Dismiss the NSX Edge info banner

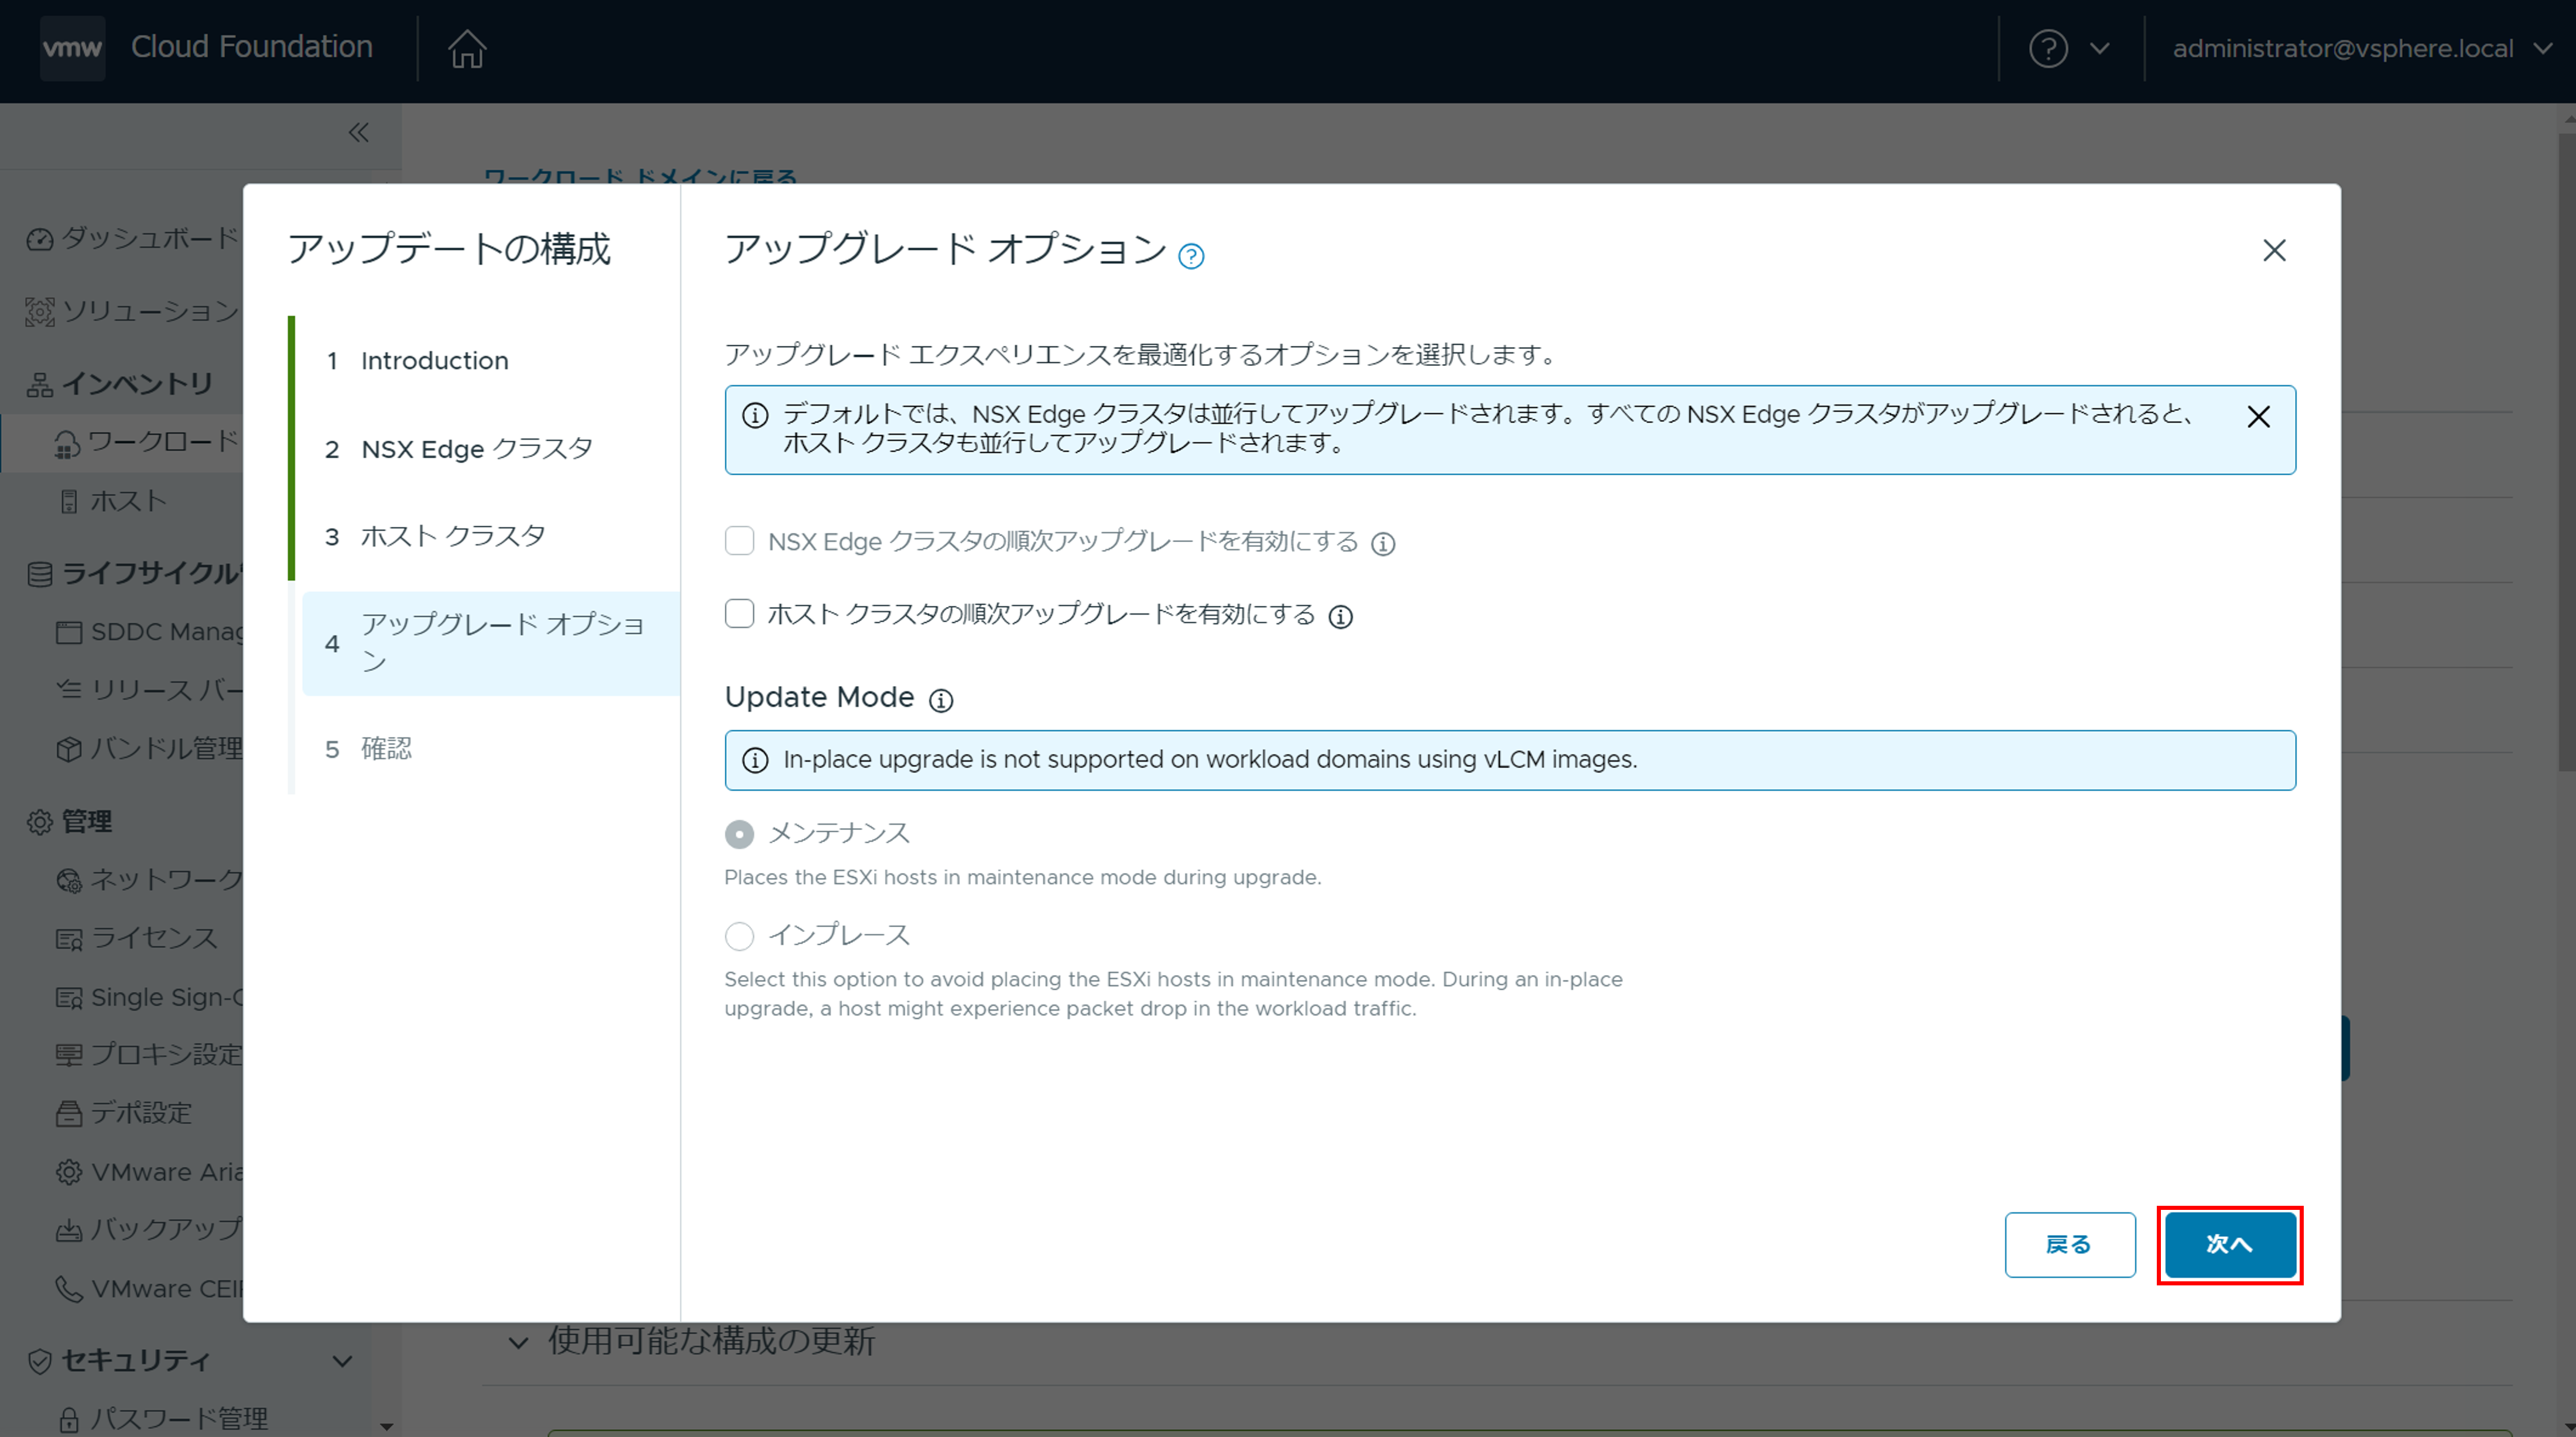click(2258, 416)
